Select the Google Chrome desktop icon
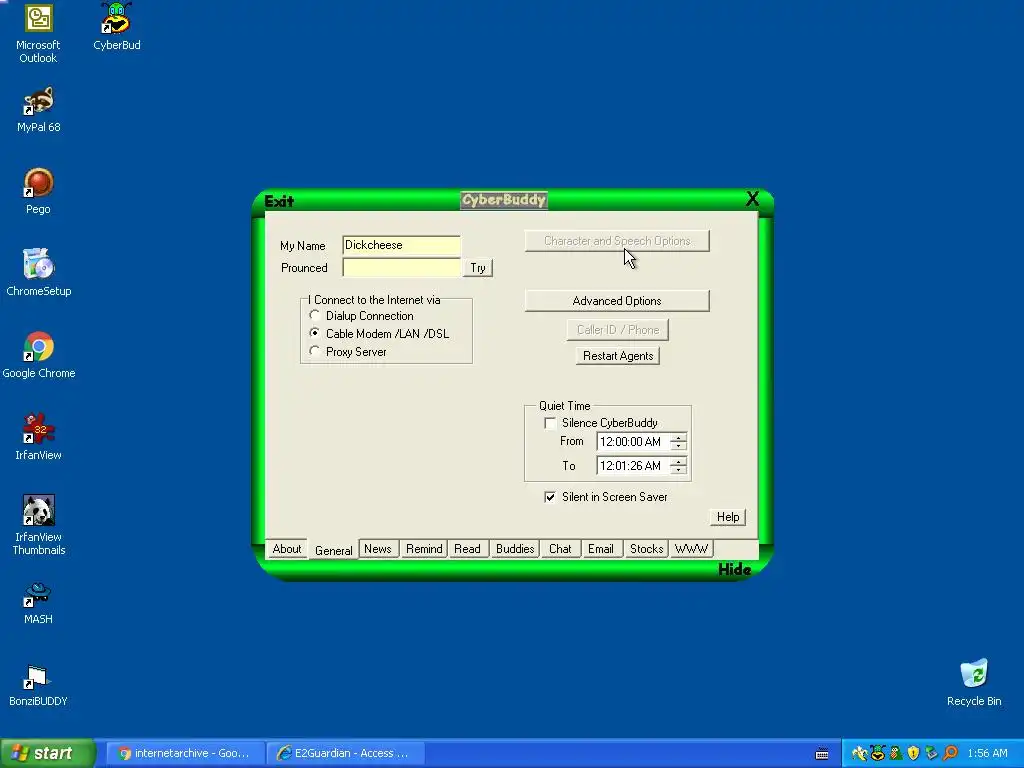 pyautogui.click(x=39, y=355)
